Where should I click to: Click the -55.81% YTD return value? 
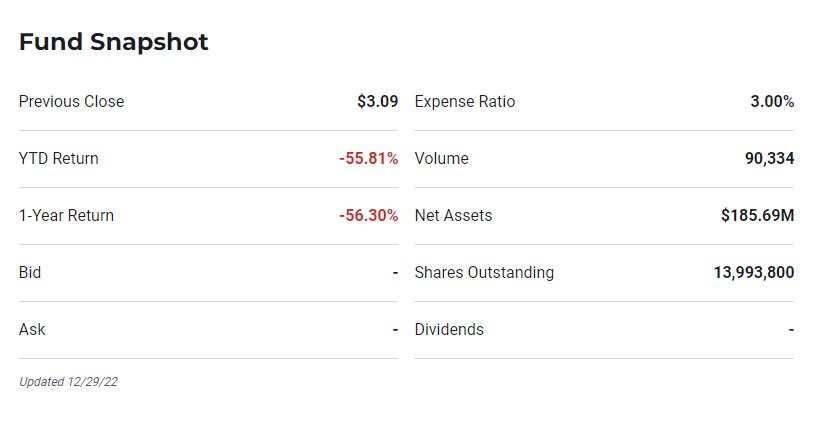(x=369, y=158)
